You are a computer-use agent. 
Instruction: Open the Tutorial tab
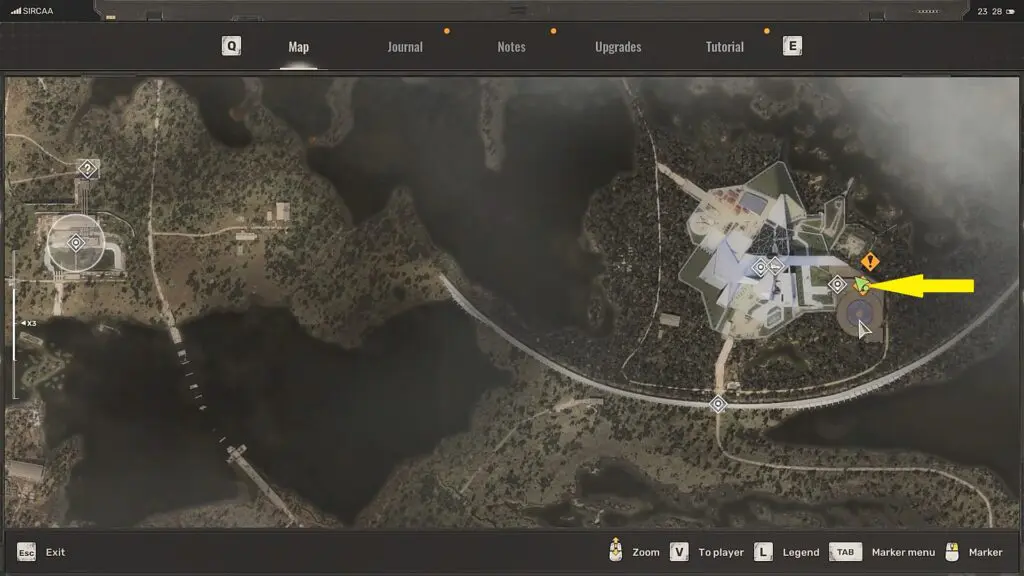point(725,47)
